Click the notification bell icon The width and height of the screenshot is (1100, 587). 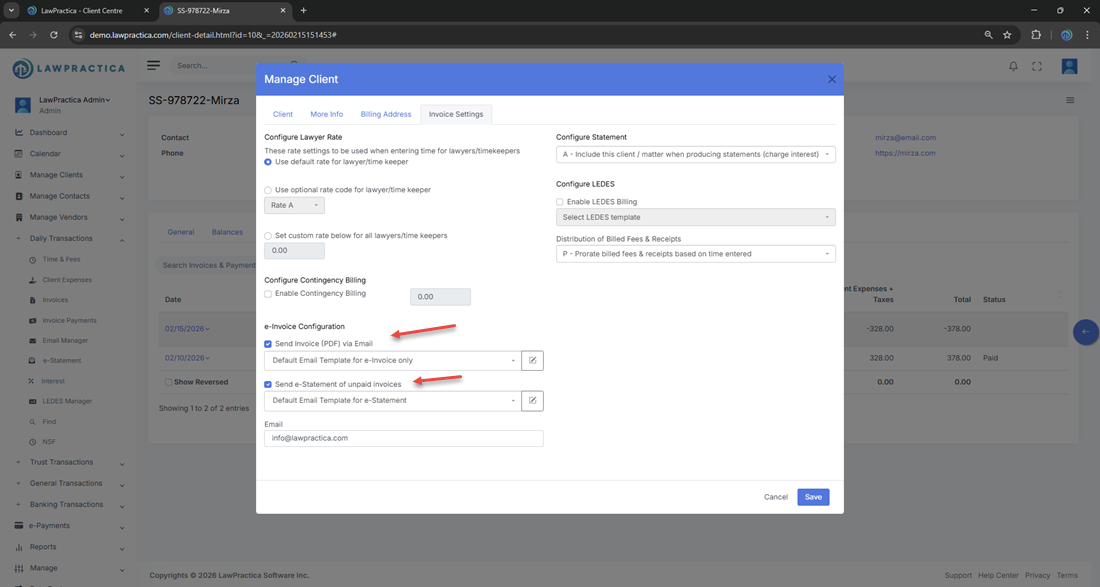(x=1013, y=66)
